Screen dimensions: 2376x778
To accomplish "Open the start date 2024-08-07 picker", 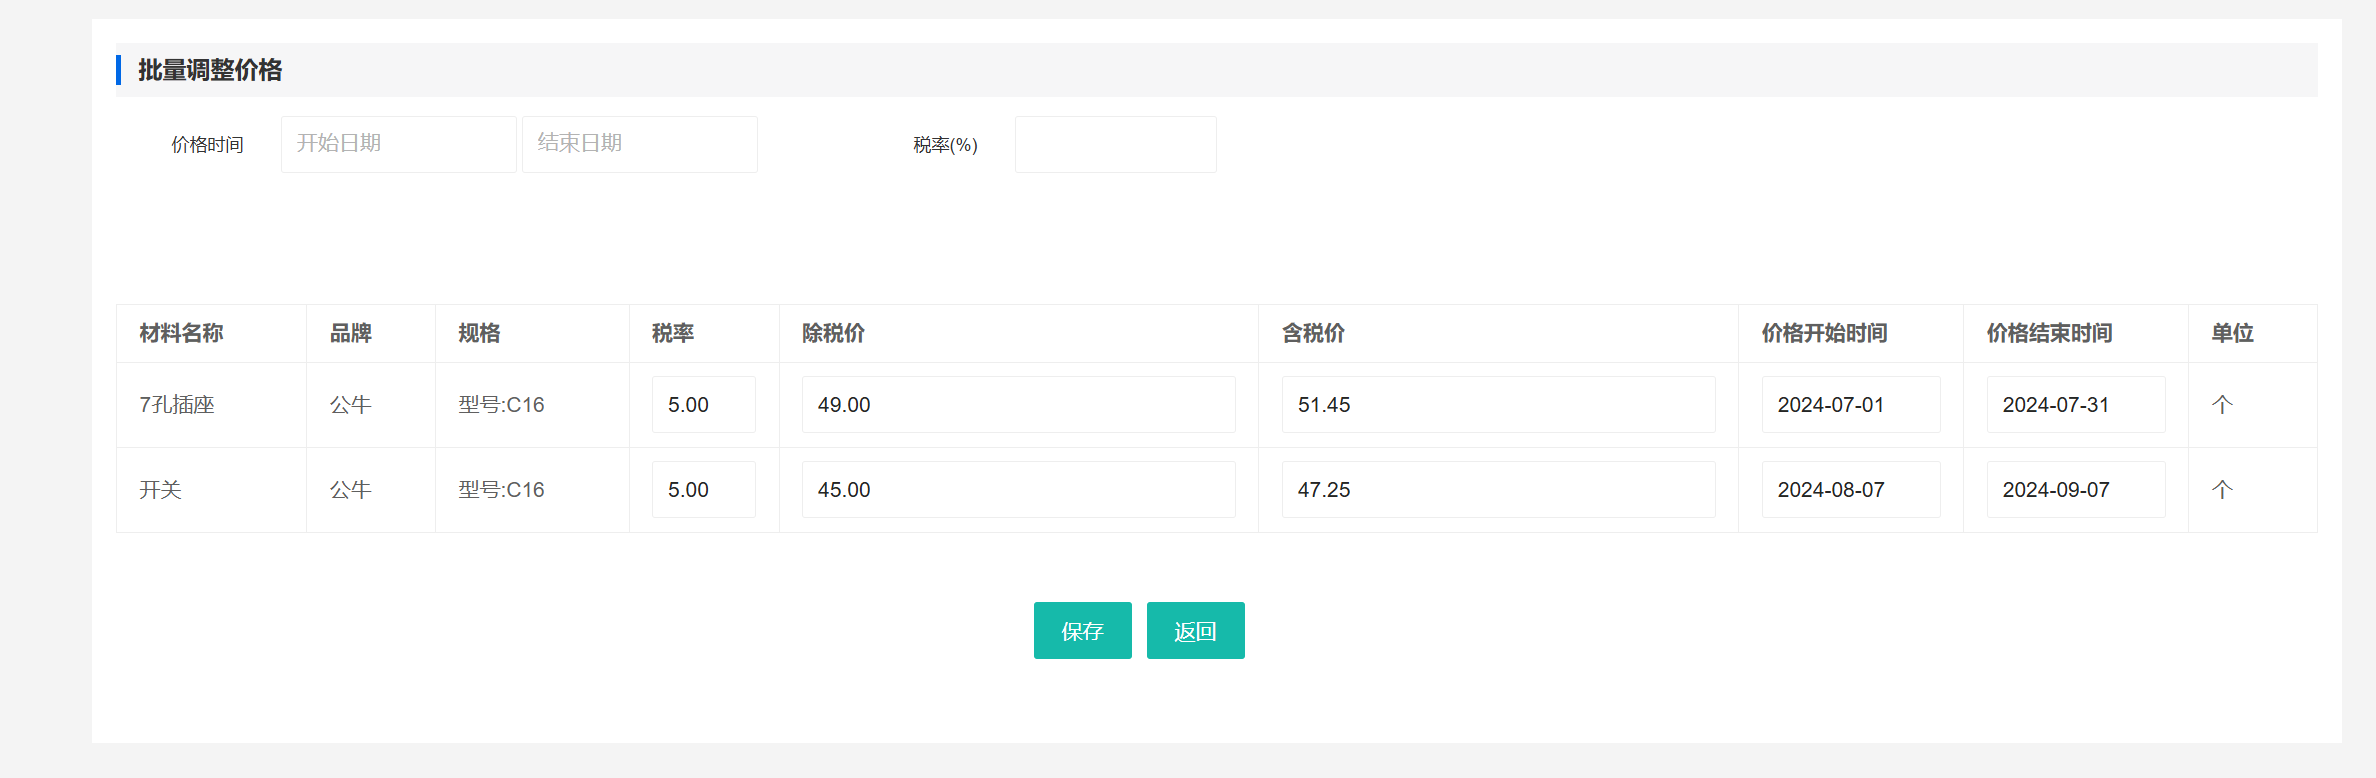I will point(1850,490).
